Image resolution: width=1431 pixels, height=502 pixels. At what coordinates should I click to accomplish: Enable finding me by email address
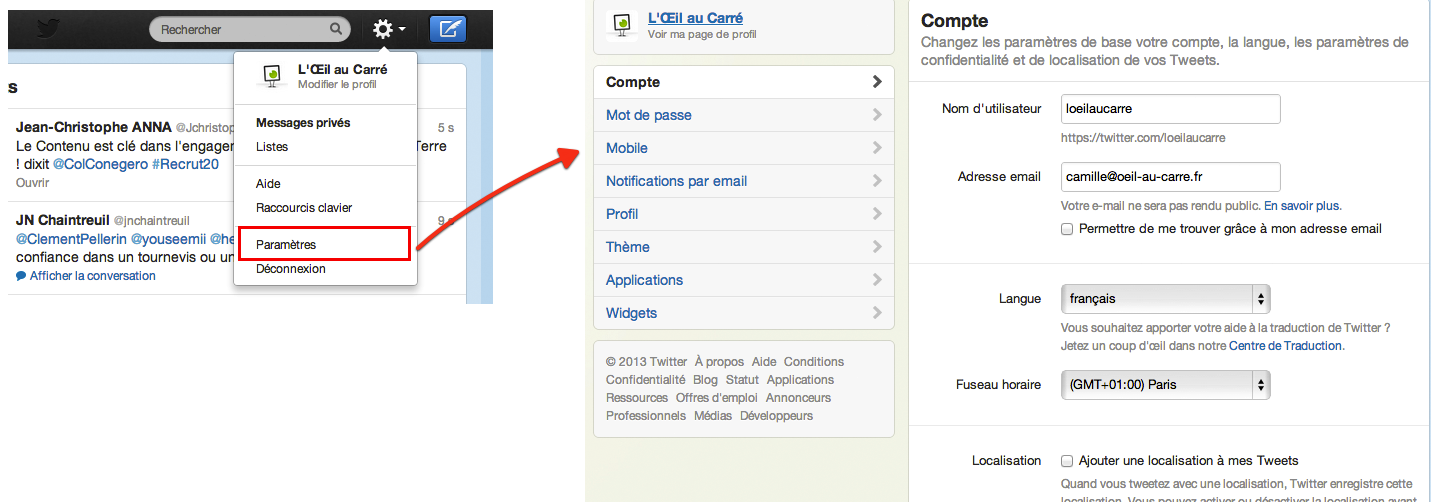pos(1067,229)
